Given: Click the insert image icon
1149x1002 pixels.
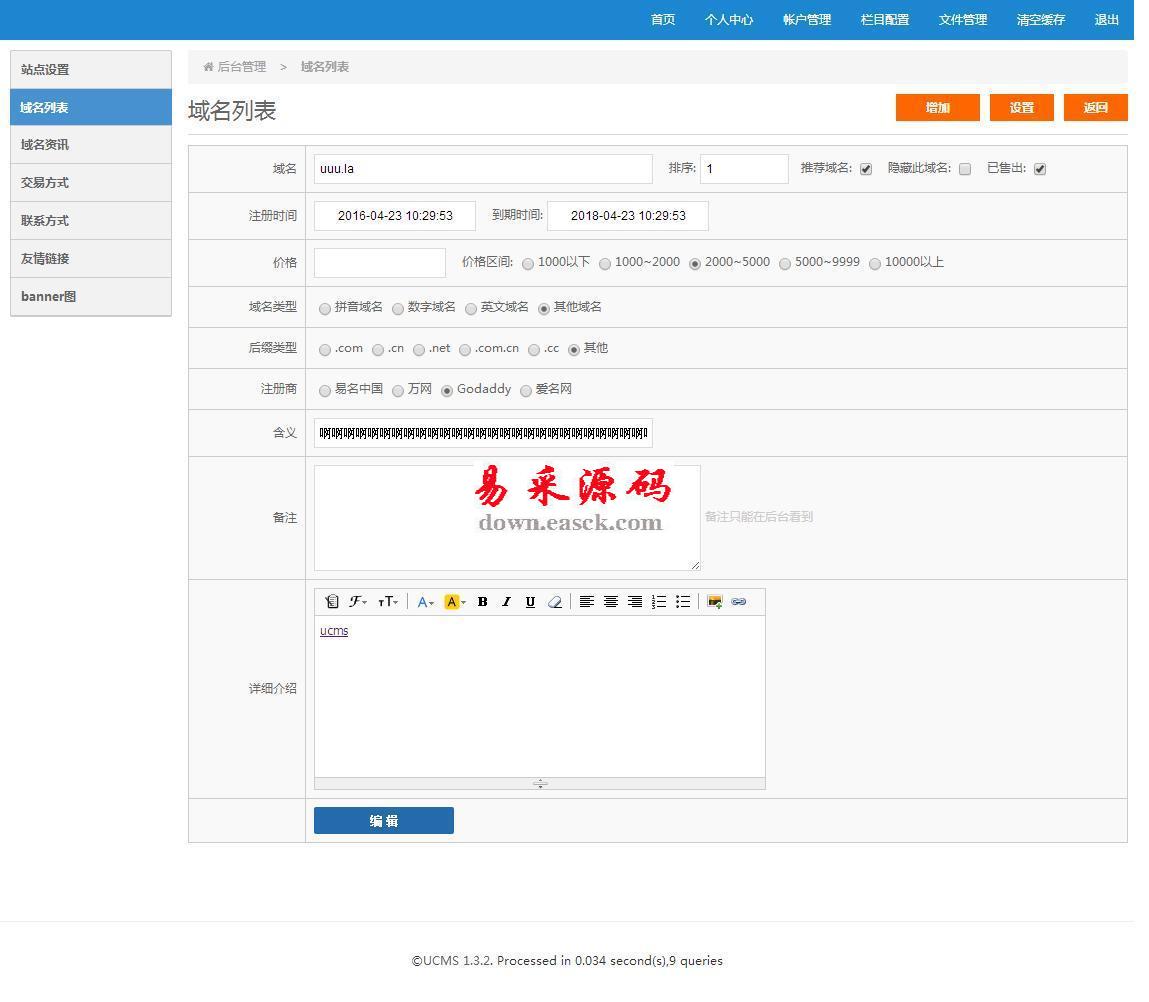Looking at the screenshot, I should pos(714,602).
